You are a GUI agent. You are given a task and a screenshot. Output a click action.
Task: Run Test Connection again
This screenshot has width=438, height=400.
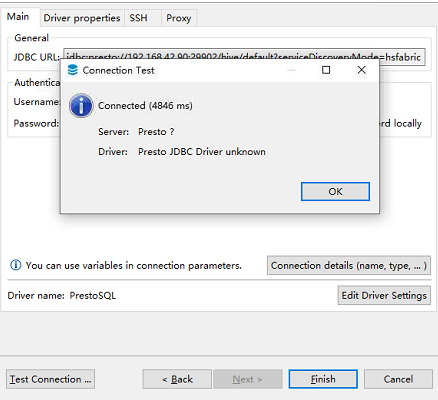50,379
